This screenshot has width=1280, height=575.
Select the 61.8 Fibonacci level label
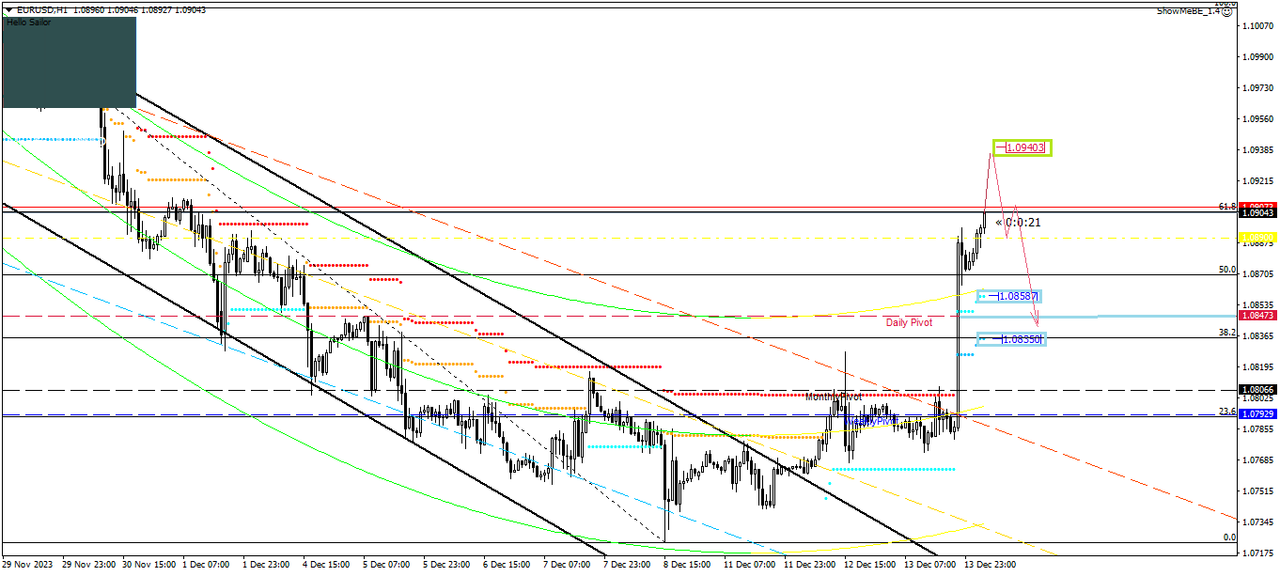click(x=1228, y=206)
